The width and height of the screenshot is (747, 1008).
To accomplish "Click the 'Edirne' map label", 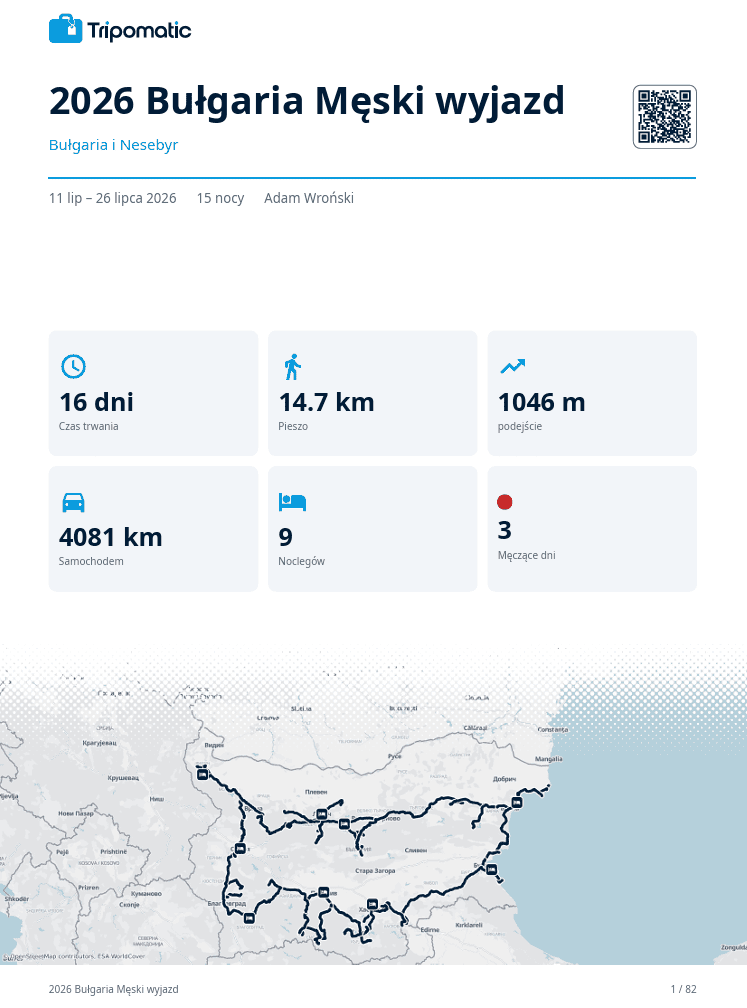I will tap(430, 930).
